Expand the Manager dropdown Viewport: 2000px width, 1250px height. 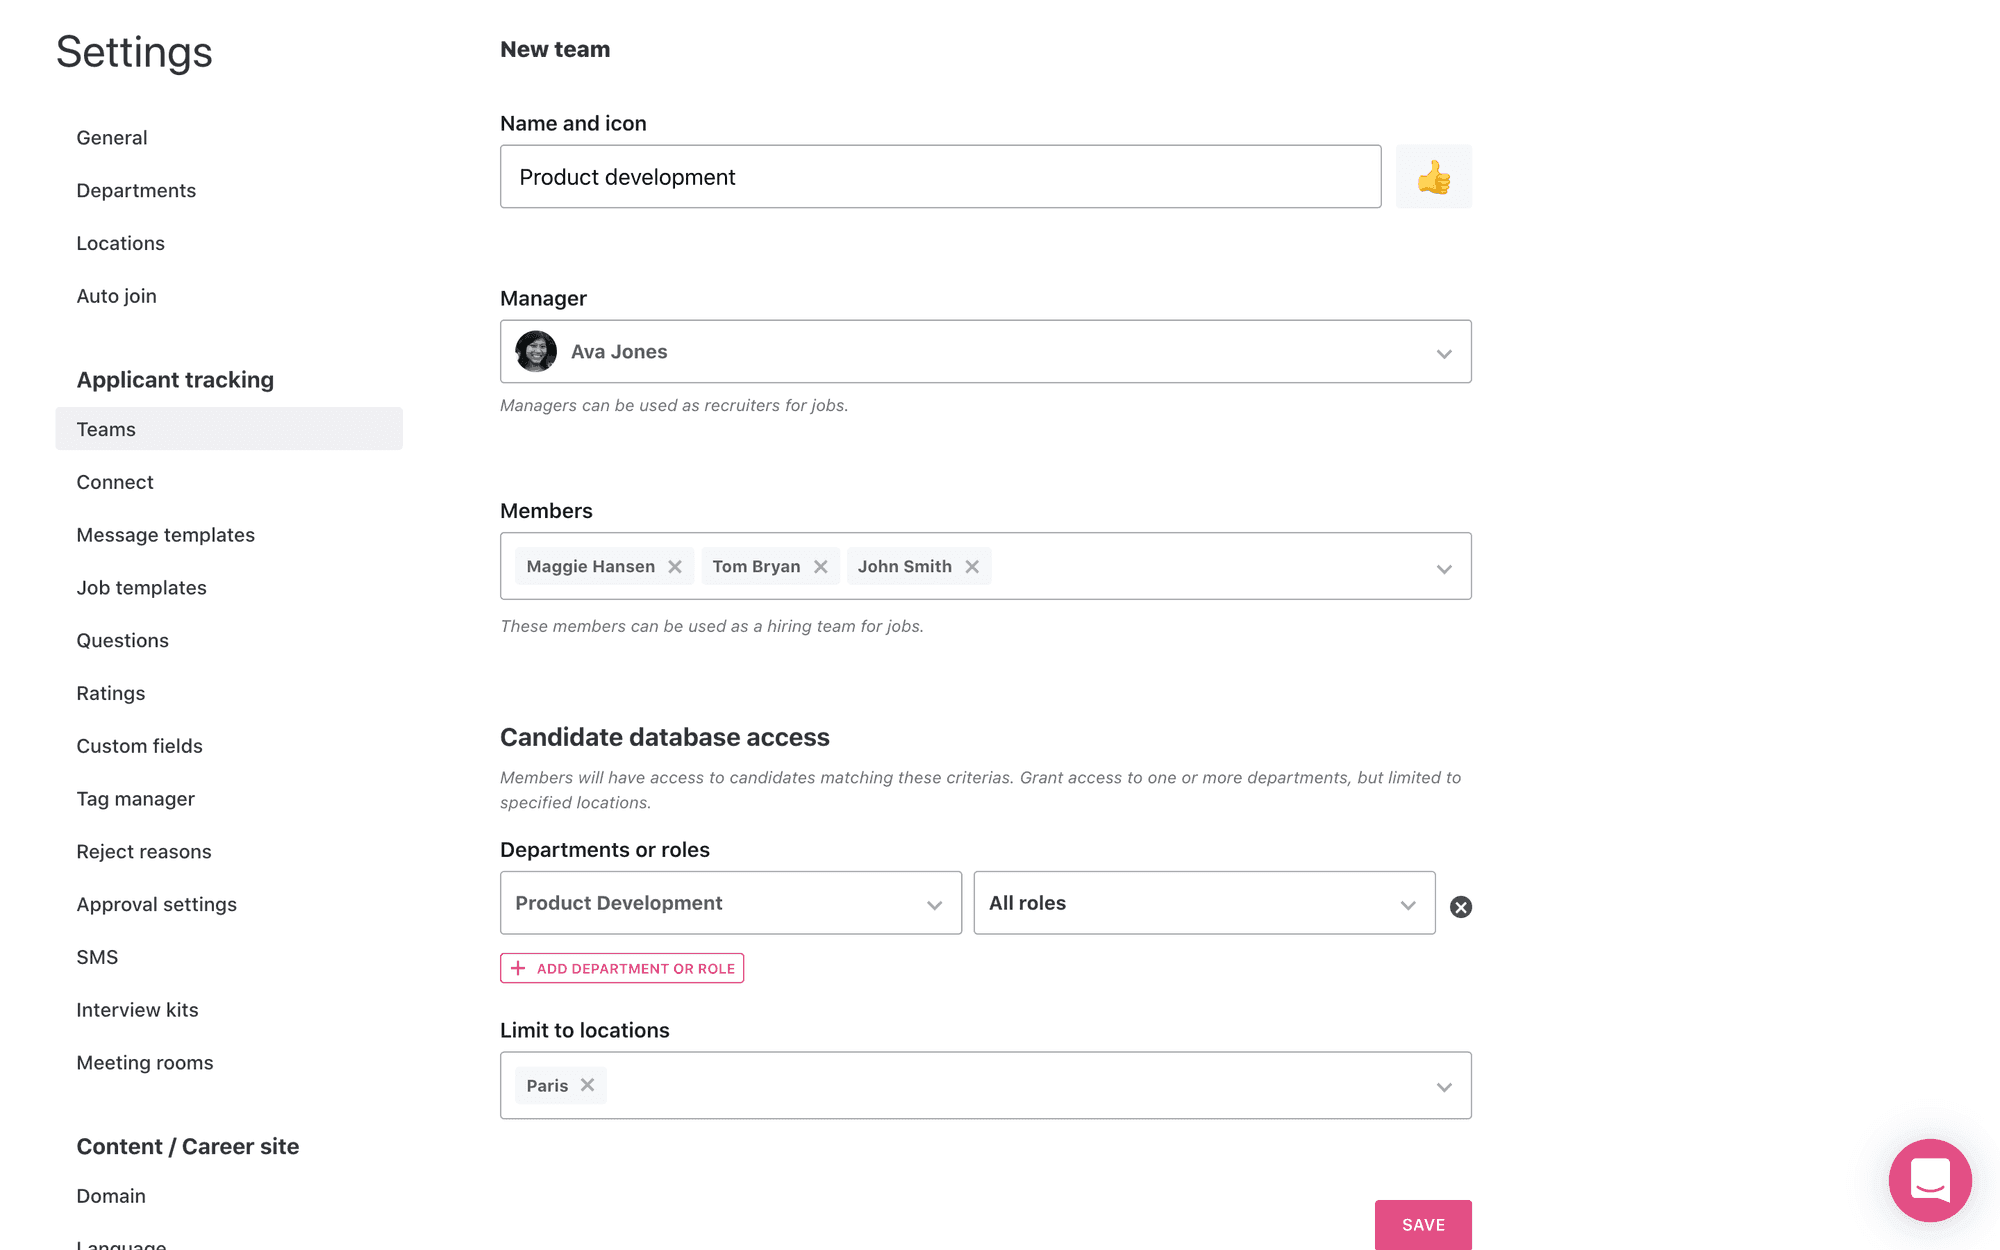point(1444,353)
